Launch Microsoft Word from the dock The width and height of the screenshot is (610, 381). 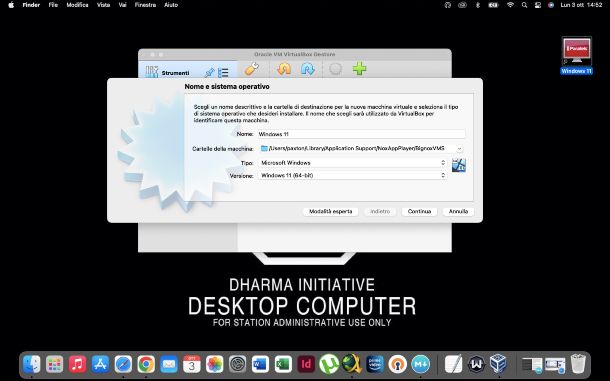(x=260, y=364)
